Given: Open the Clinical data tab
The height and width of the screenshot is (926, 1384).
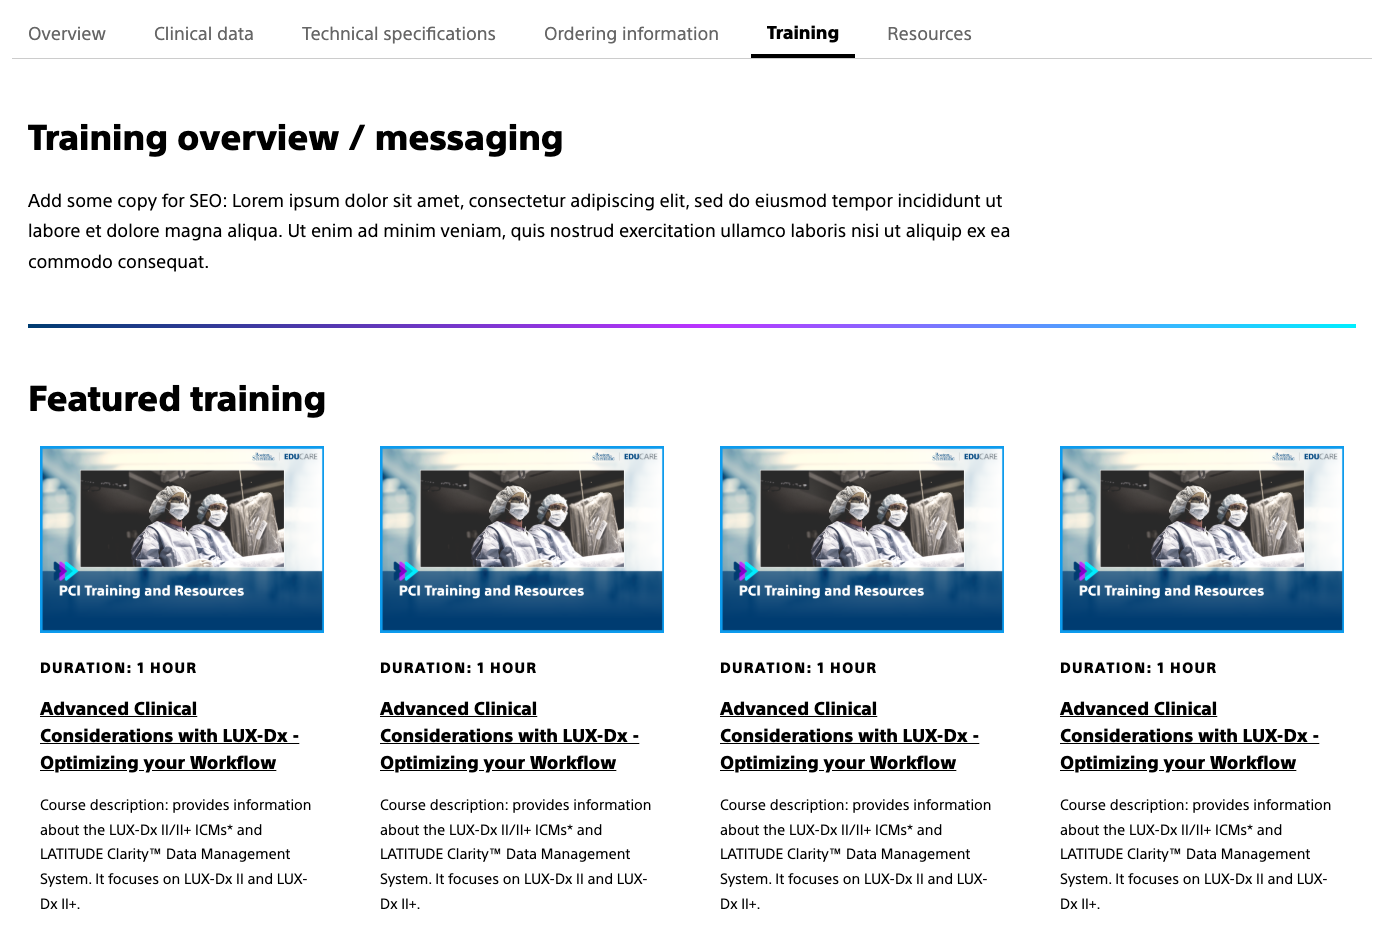Looking at the screenshot, I should pos(203,33).
